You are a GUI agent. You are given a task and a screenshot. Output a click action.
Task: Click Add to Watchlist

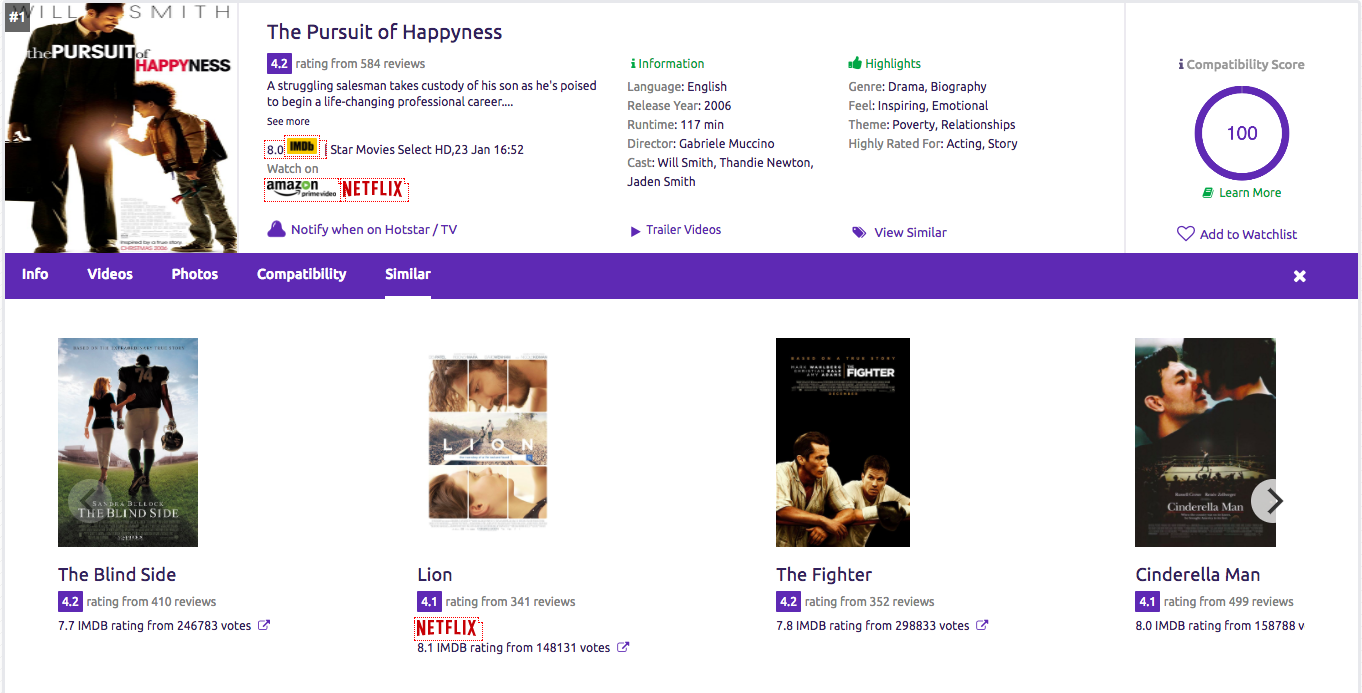pos(1248,234)
